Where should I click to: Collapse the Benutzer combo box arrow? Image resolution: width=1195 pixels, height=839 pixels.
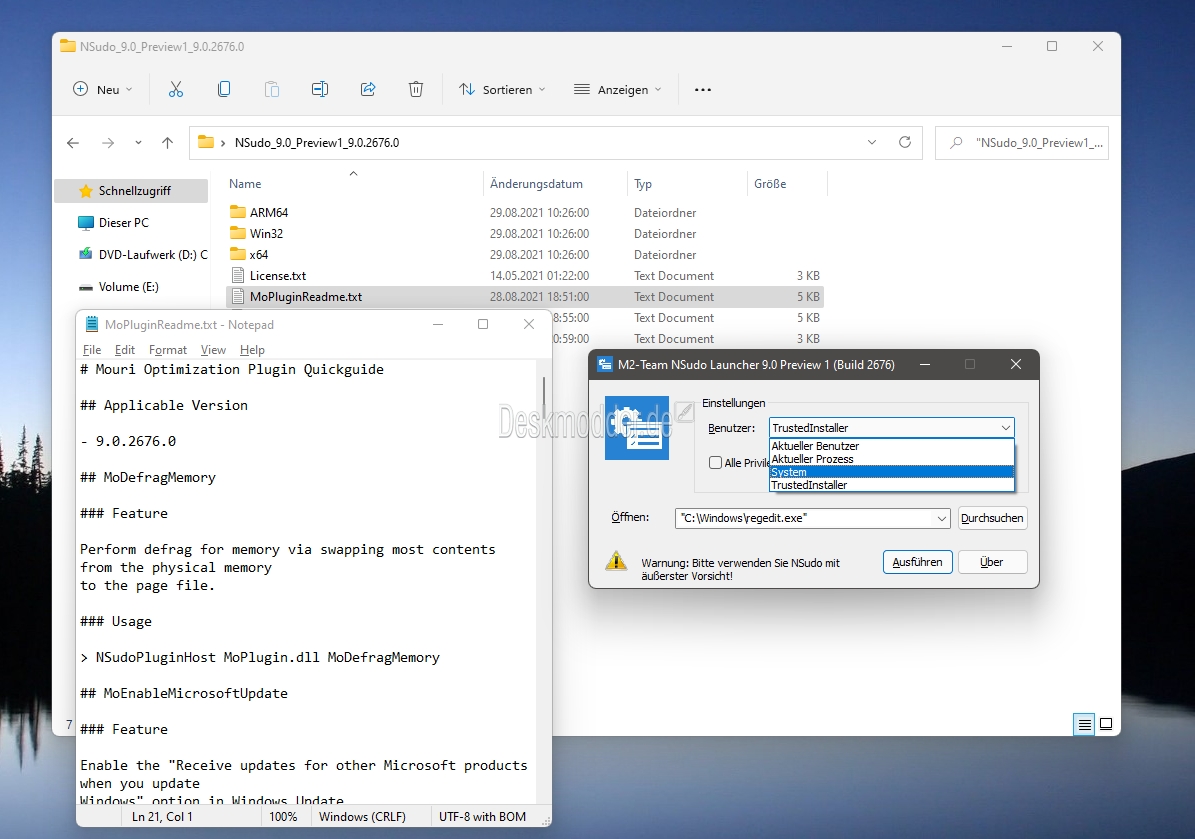click(1006, 428)
